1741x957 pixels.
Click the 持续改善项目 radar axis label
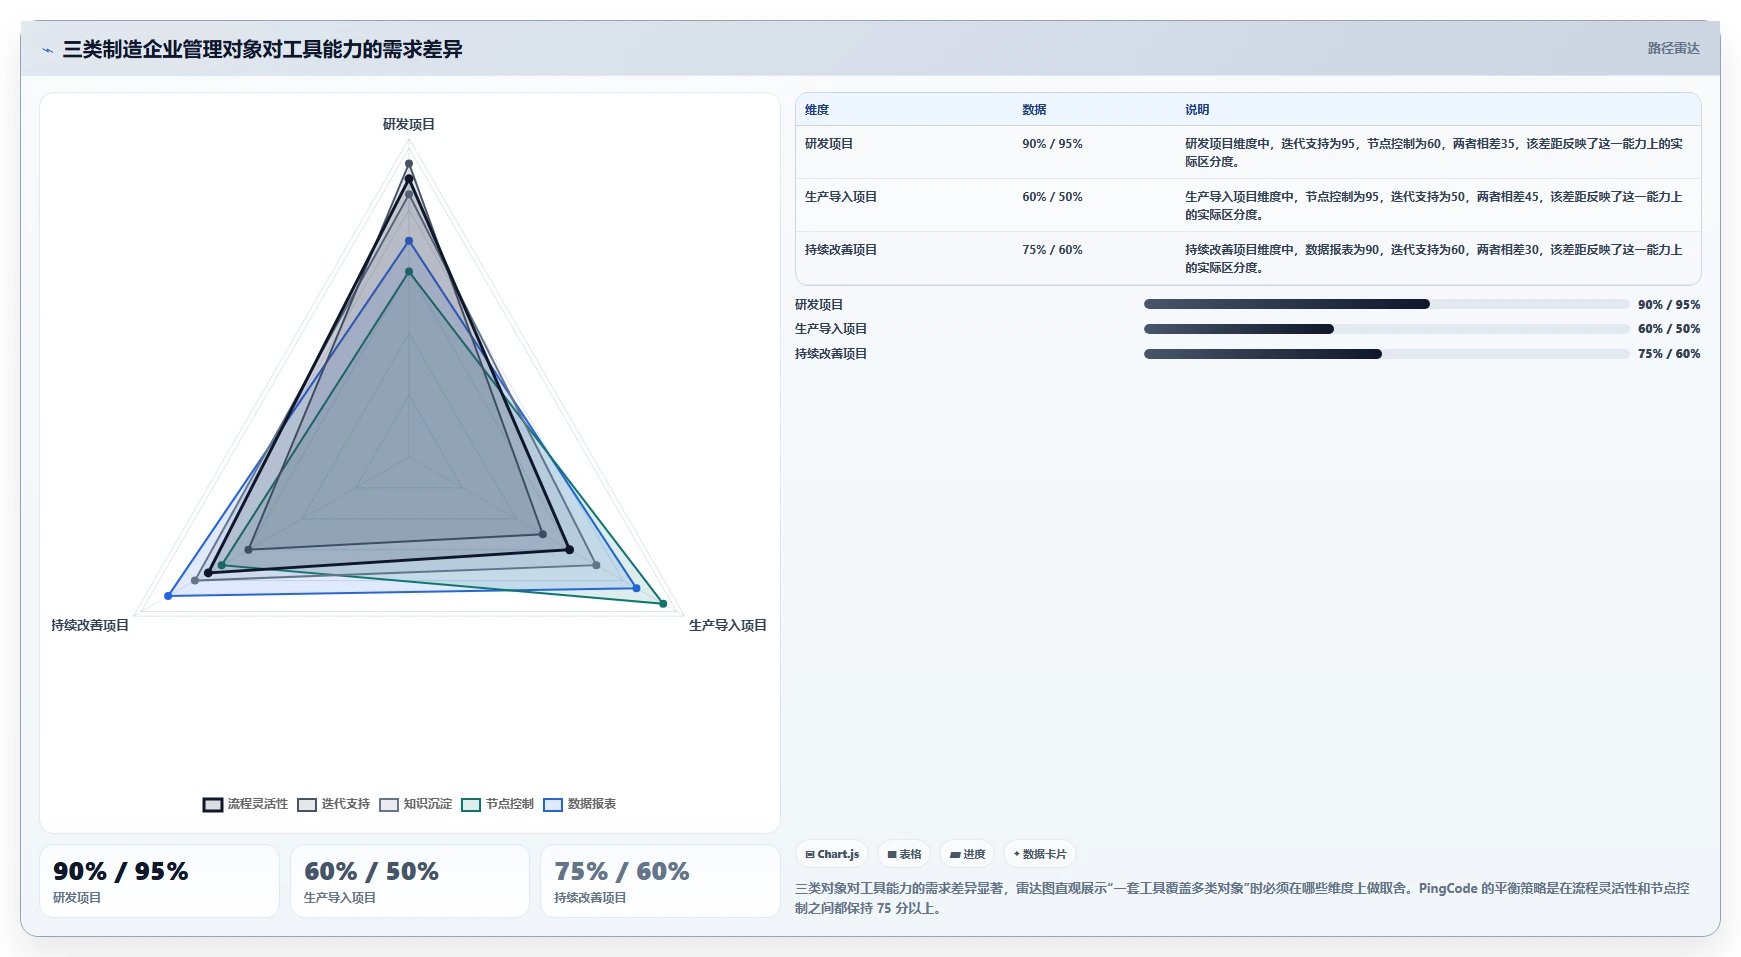pyautogui.click(x=90, y=625)
